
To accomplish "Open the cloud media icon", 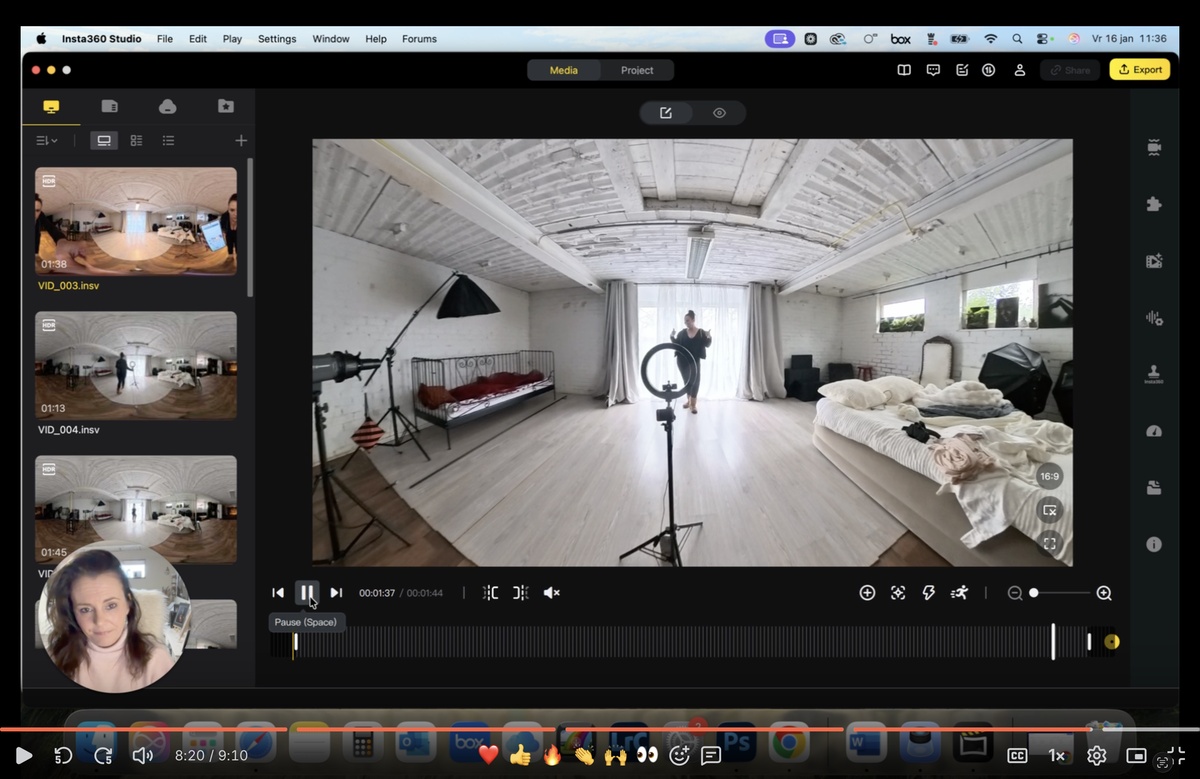I will coord(168,106).
